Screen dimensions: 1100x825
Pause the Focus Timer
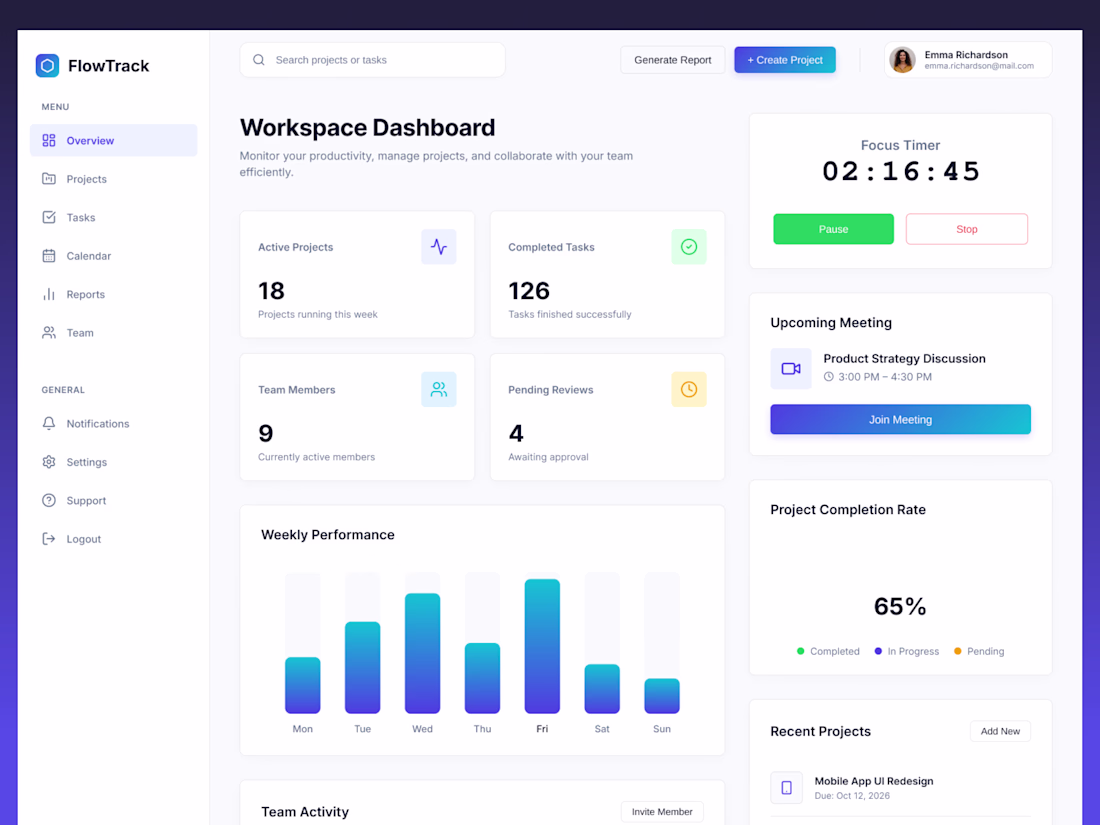[833, 229]
